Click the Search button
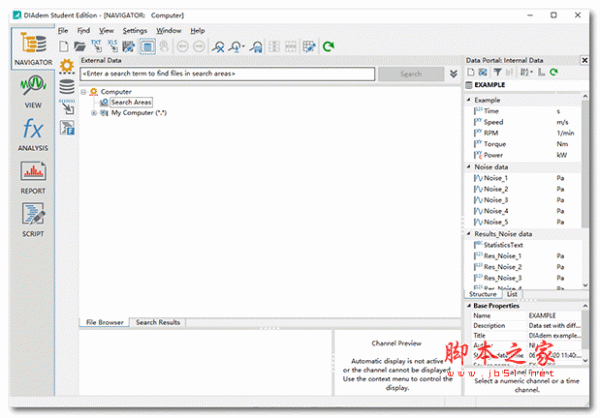Image resolution: width=600 pixels, height=418 pixels. tap(411, 74)
